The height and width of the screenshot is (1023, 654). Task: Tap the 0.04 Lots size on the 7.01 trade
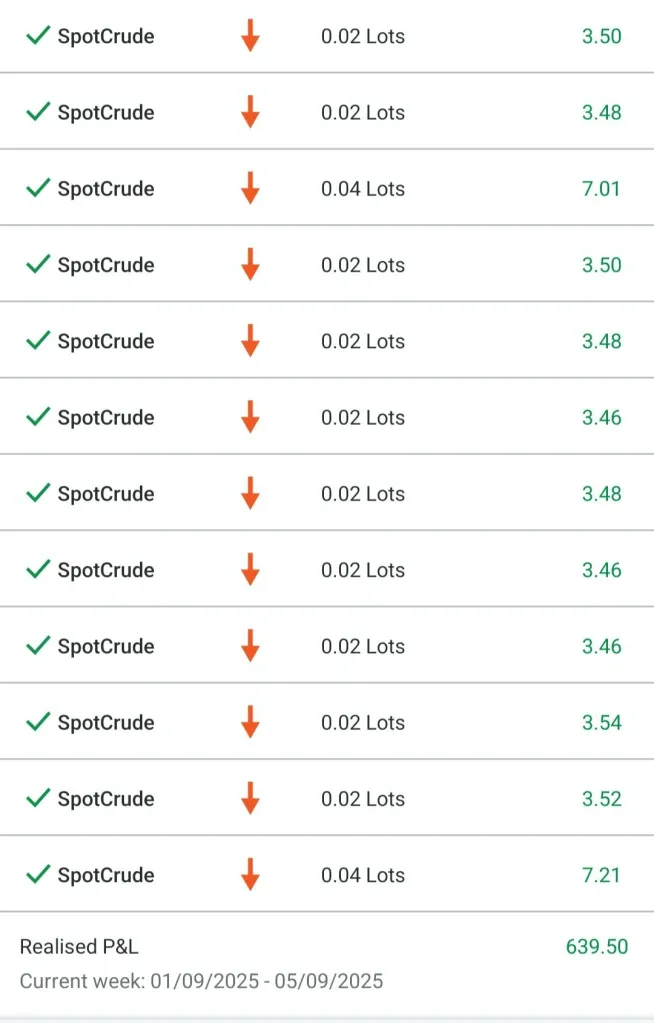363,189
